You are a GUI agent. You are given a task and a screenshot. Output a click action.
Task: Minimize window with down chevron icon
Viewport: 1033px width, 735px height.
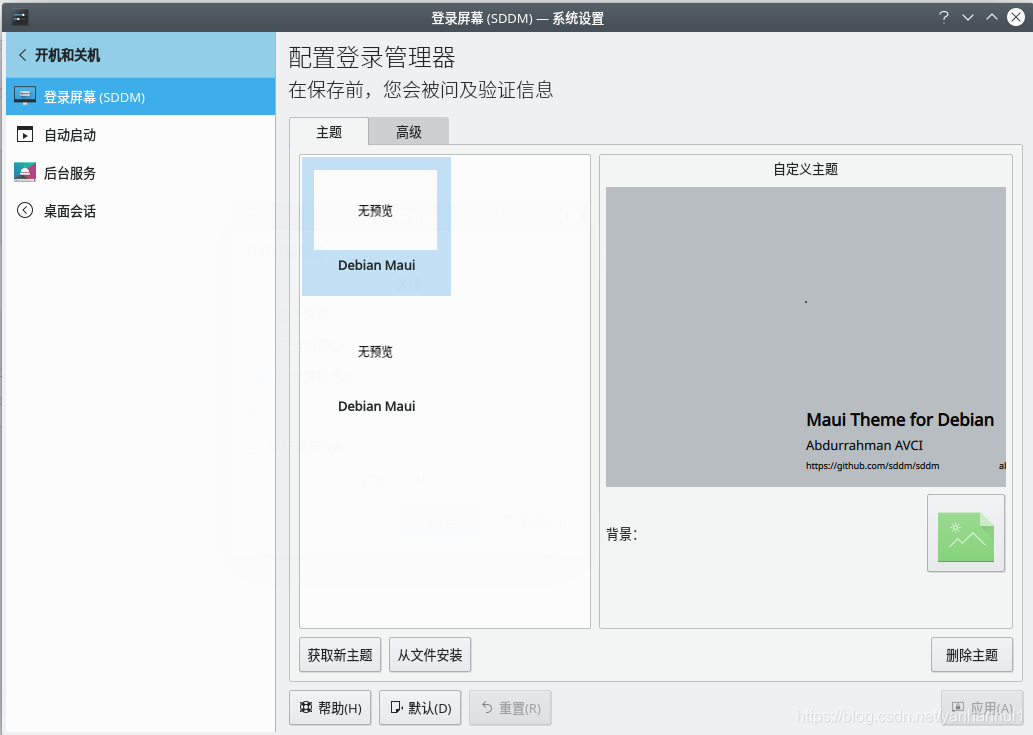point(968,17)
